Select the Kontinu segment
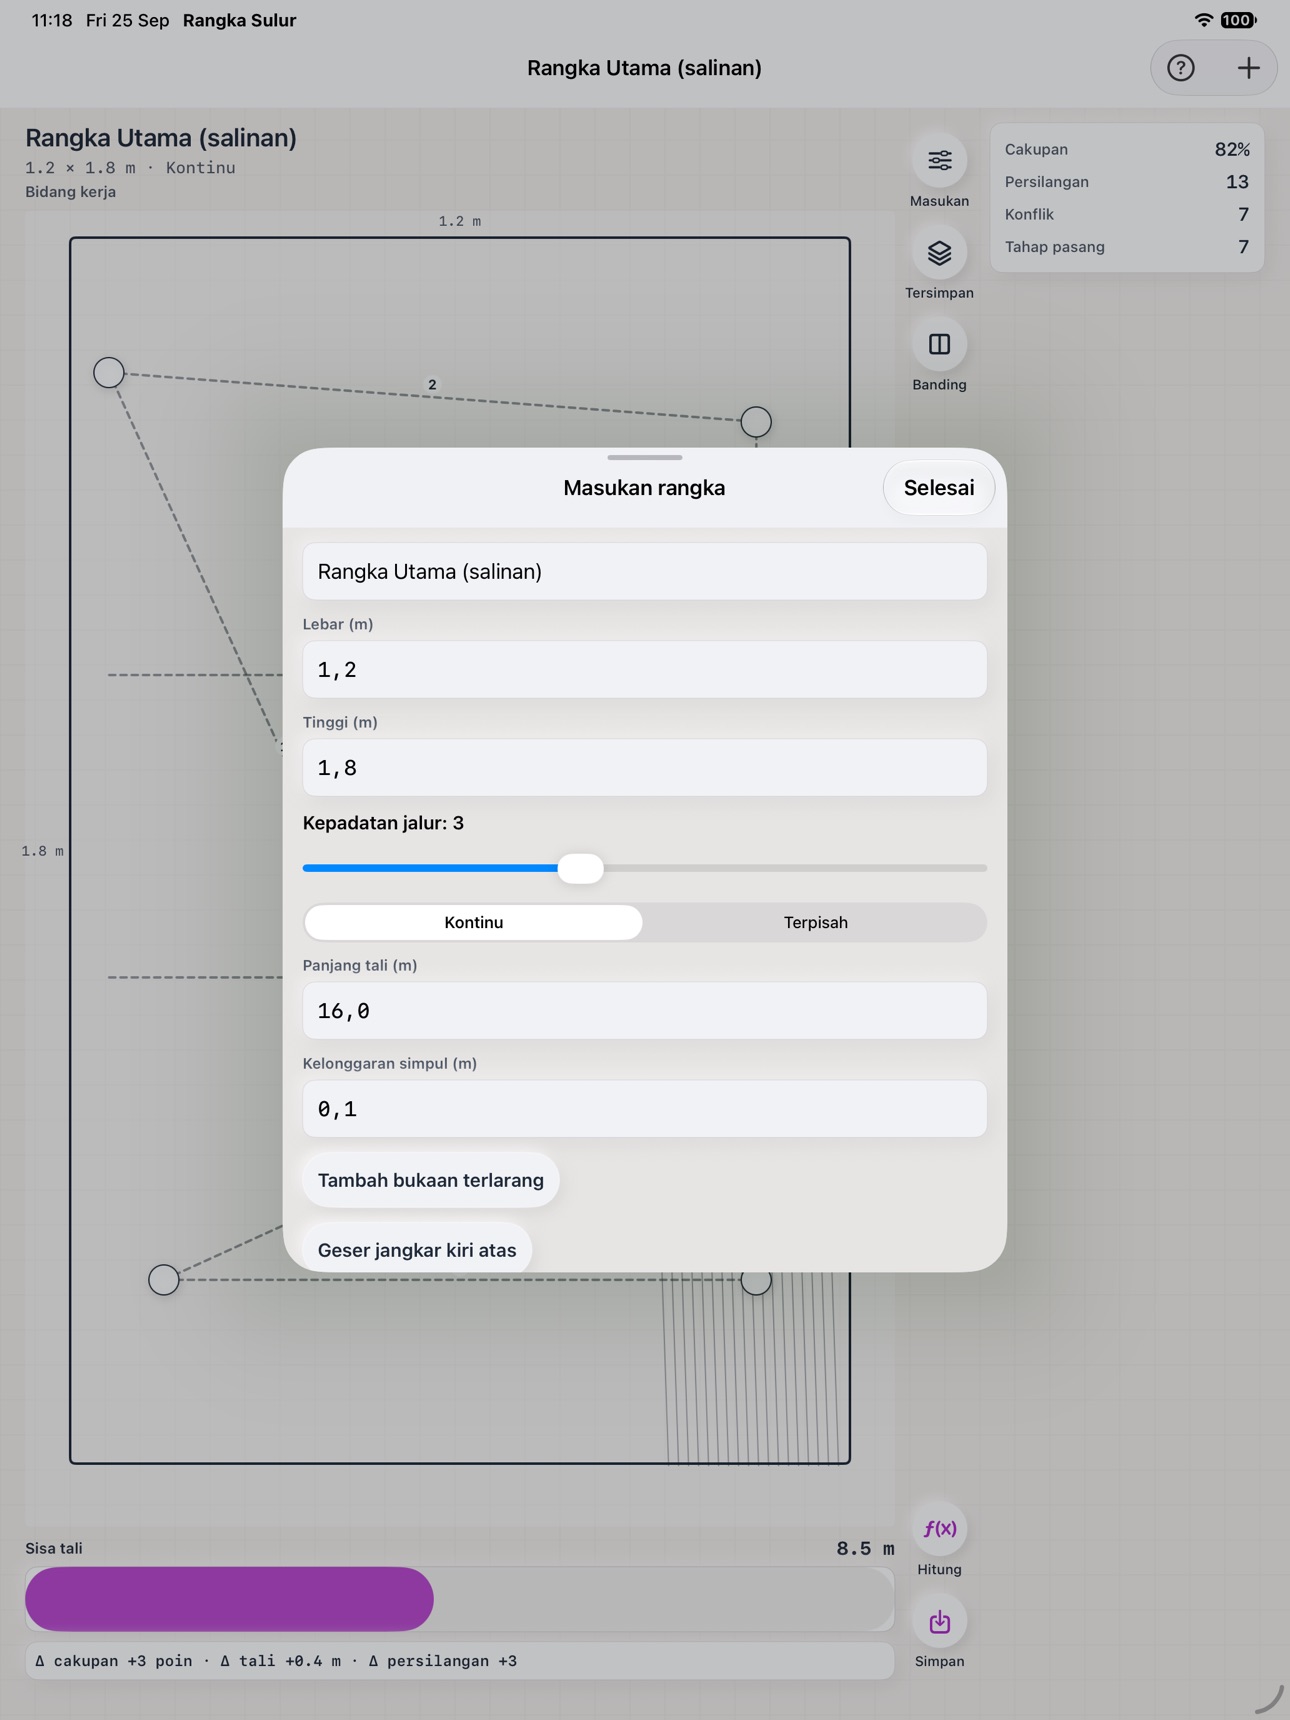The width and height of the screenshot is (1290, 1720). (474, 922)
